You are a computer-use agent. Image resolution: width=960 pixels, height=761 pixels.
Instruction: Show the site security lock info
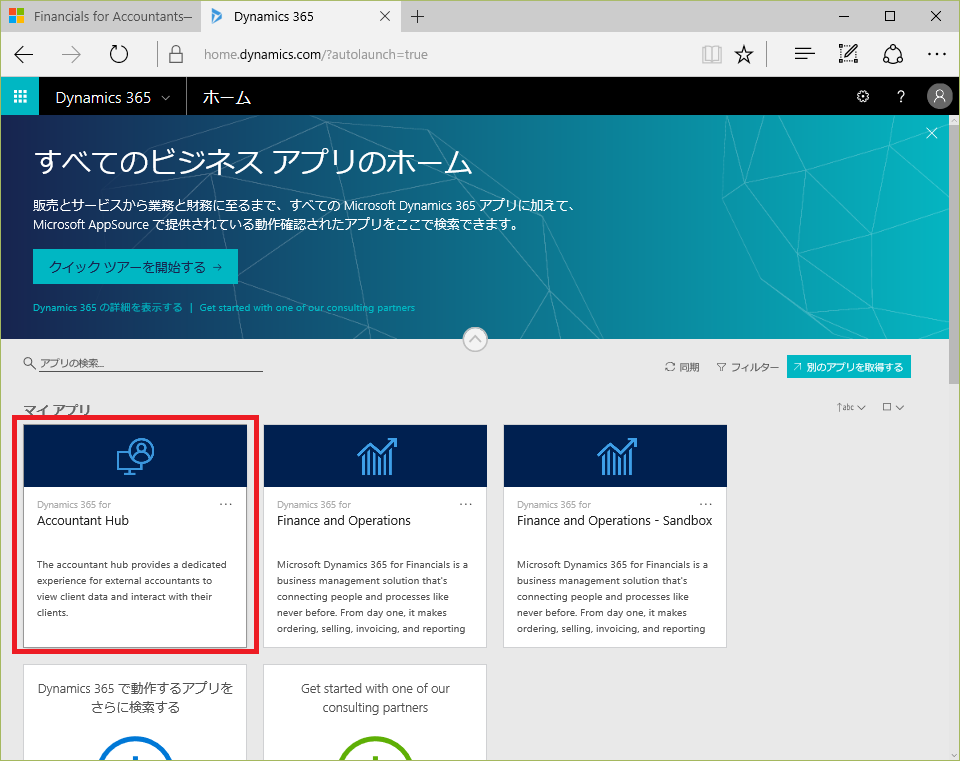pyautogui.click(x=176, y=54)
